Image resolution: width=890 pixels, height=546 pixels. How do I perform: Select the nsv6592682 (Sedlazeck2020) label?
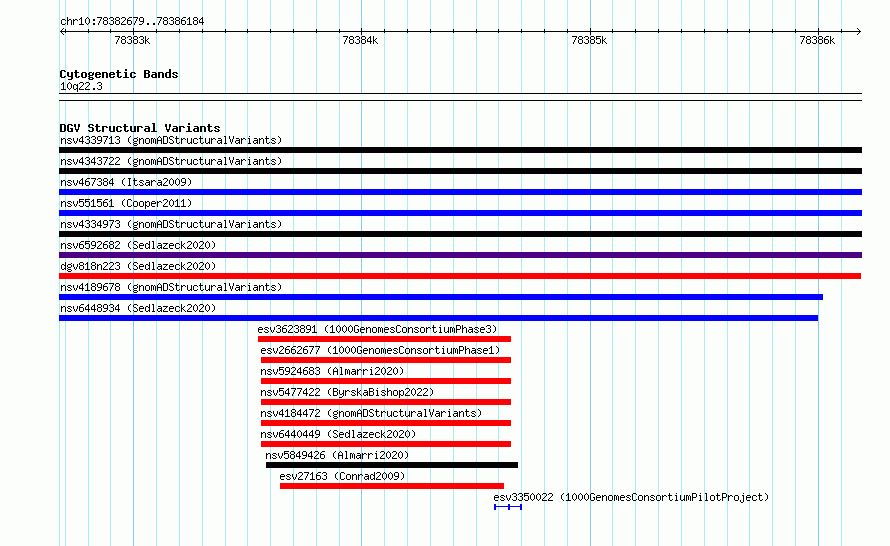138,245
